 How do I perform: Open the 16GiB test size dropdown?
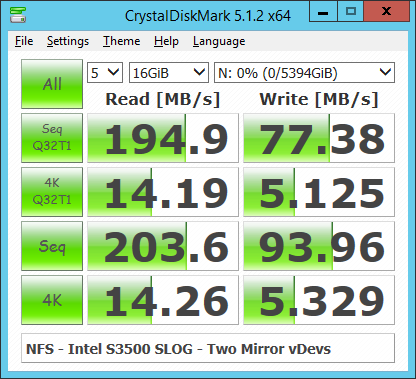pyautogui.click(x=169, y=73)
